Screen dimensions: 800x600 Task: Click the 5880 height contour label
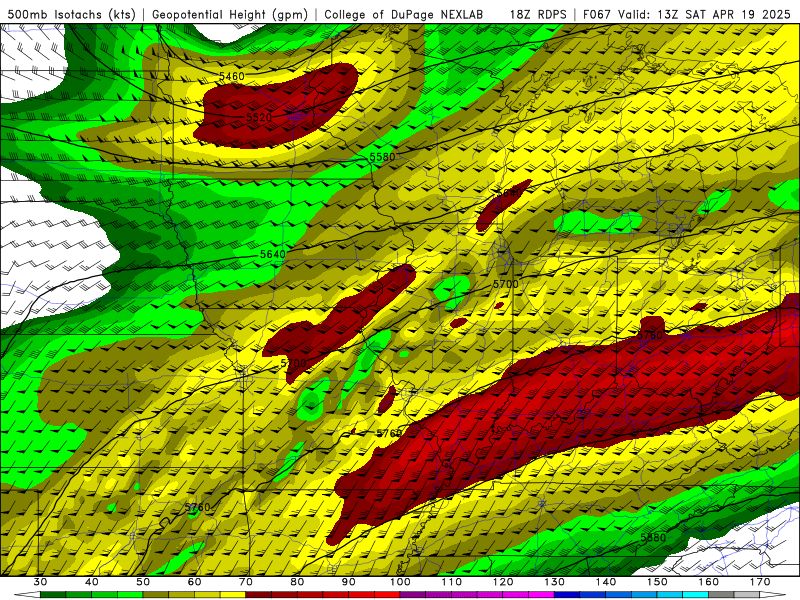(x=653, y=538)
